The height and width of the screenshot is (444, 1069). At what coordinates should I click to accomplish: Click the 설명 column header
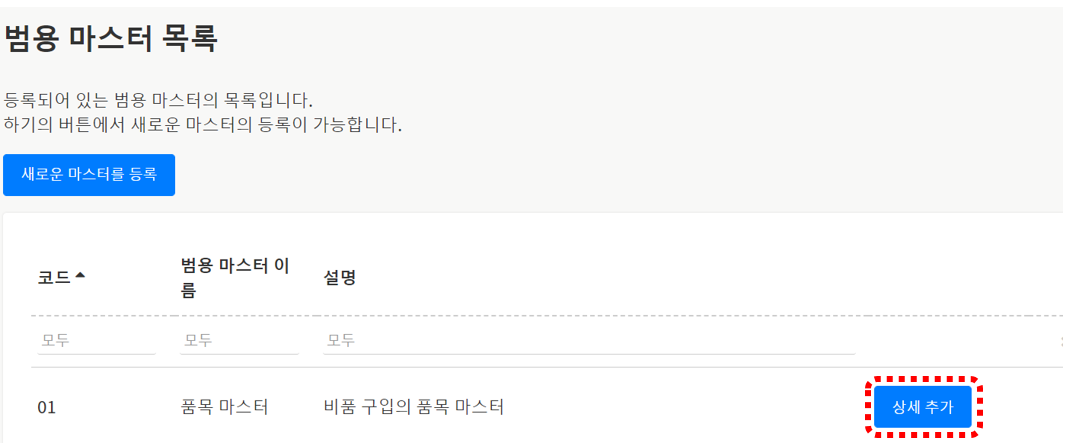coord(340,278)
